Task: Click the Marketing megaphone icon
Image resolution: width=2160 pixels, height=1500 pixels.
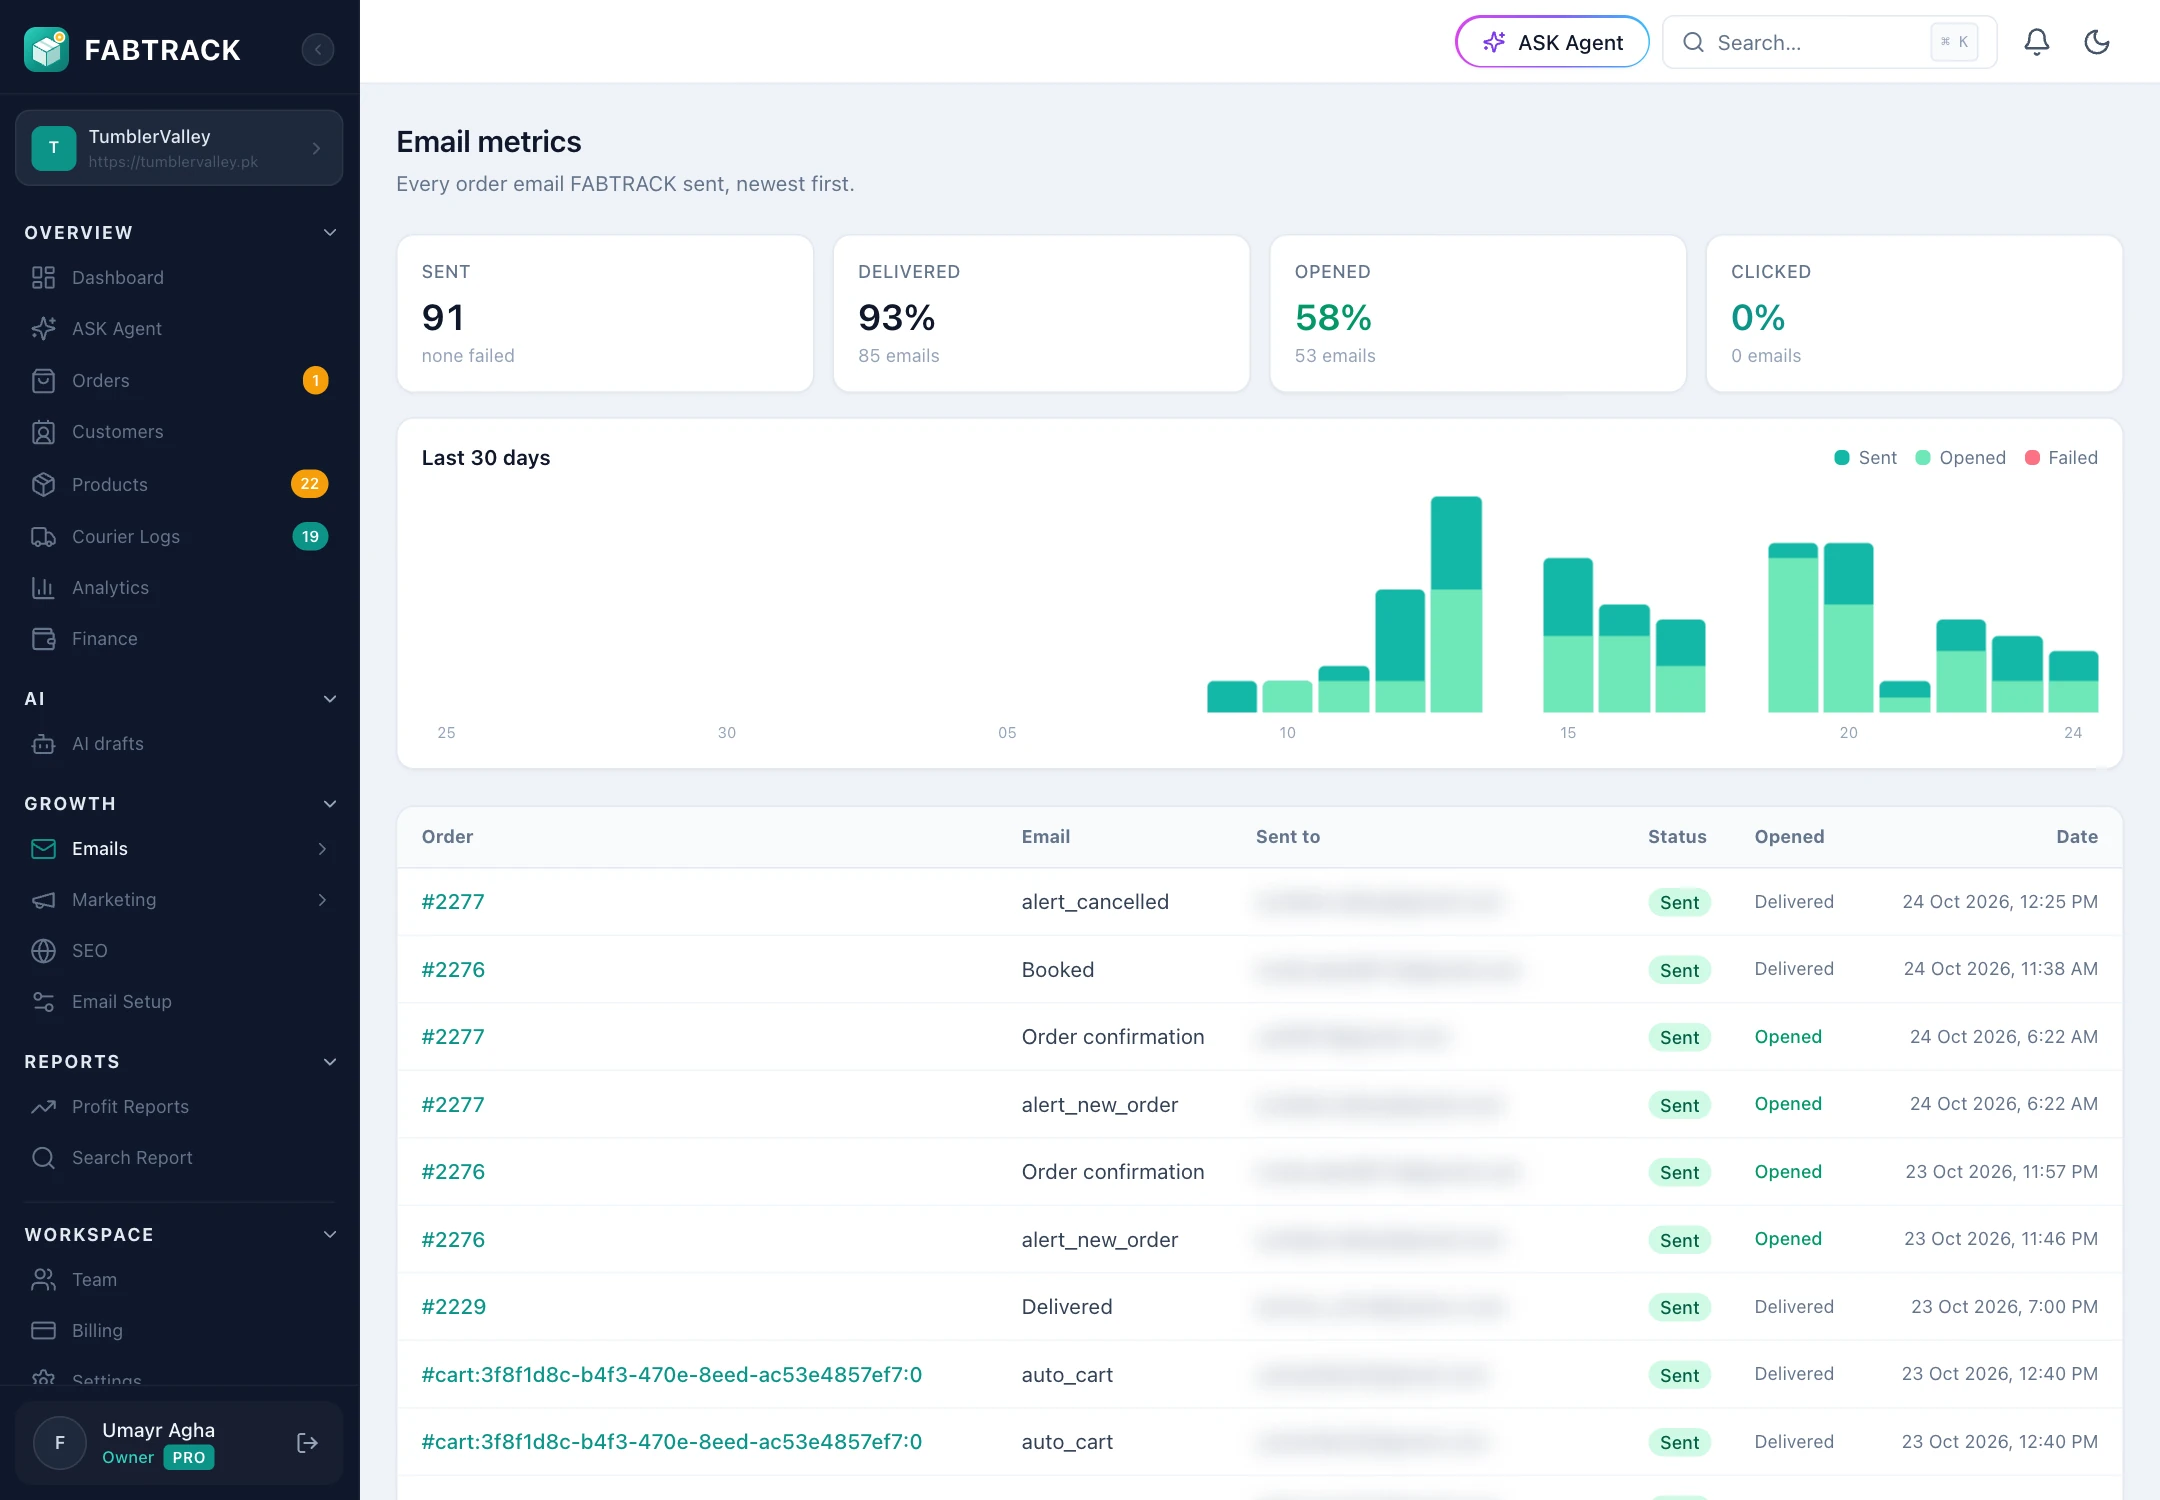Action: 43,899
